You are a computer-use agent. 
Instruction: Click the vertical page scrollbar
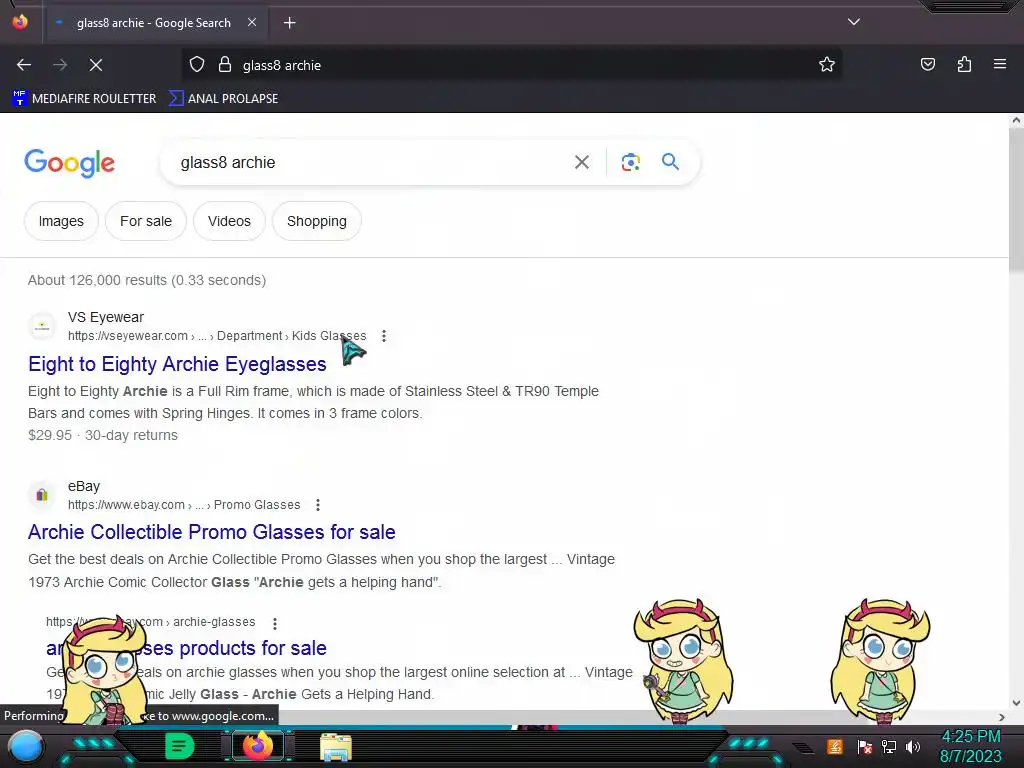[x=1016, y=201]
